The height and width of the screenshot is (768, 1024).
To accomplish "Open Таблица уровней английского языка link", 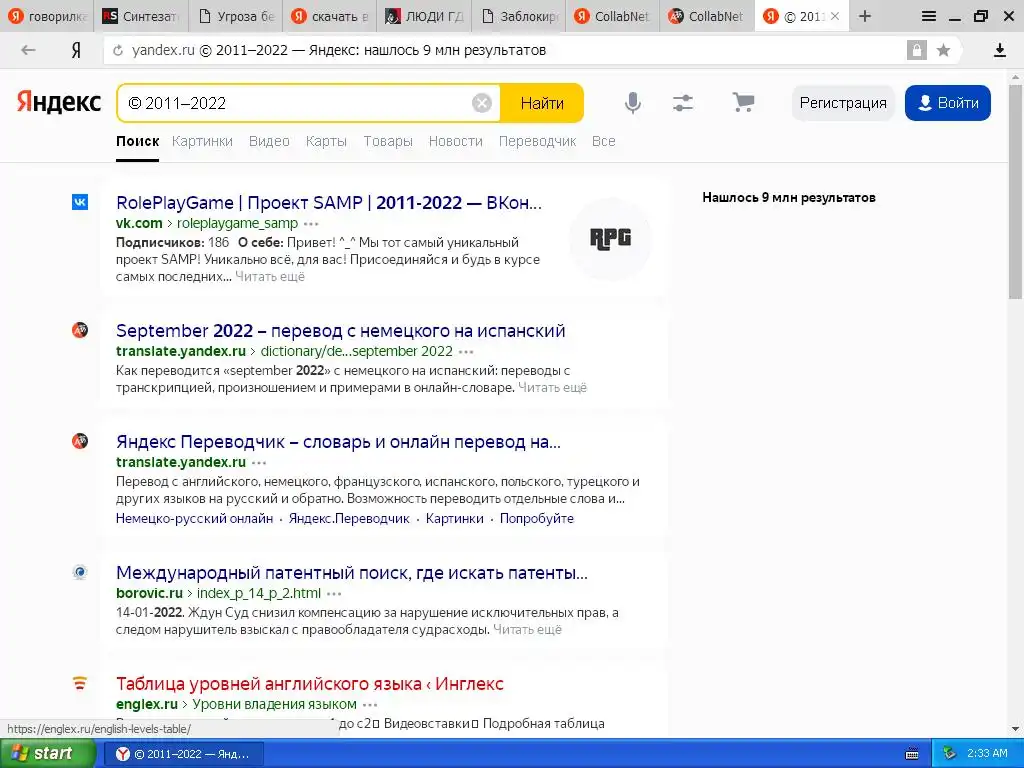I will 310,684.
